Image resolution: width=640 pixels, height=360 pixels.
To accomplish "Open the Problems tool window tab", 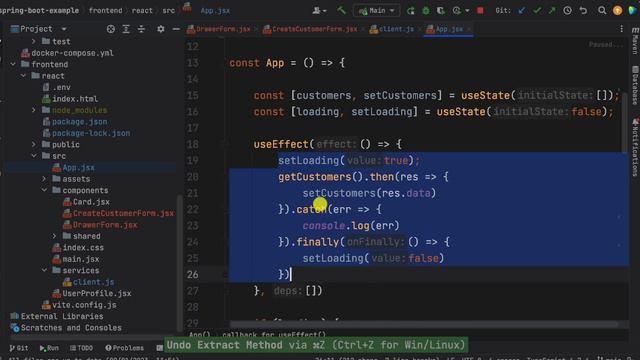I will (124, 348).
